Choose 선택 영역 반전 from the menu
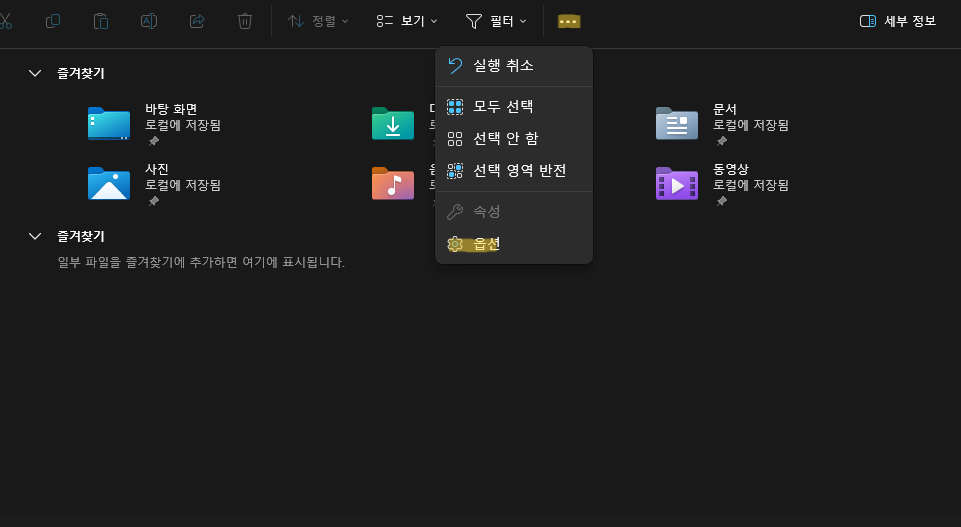 click(514, 170)
